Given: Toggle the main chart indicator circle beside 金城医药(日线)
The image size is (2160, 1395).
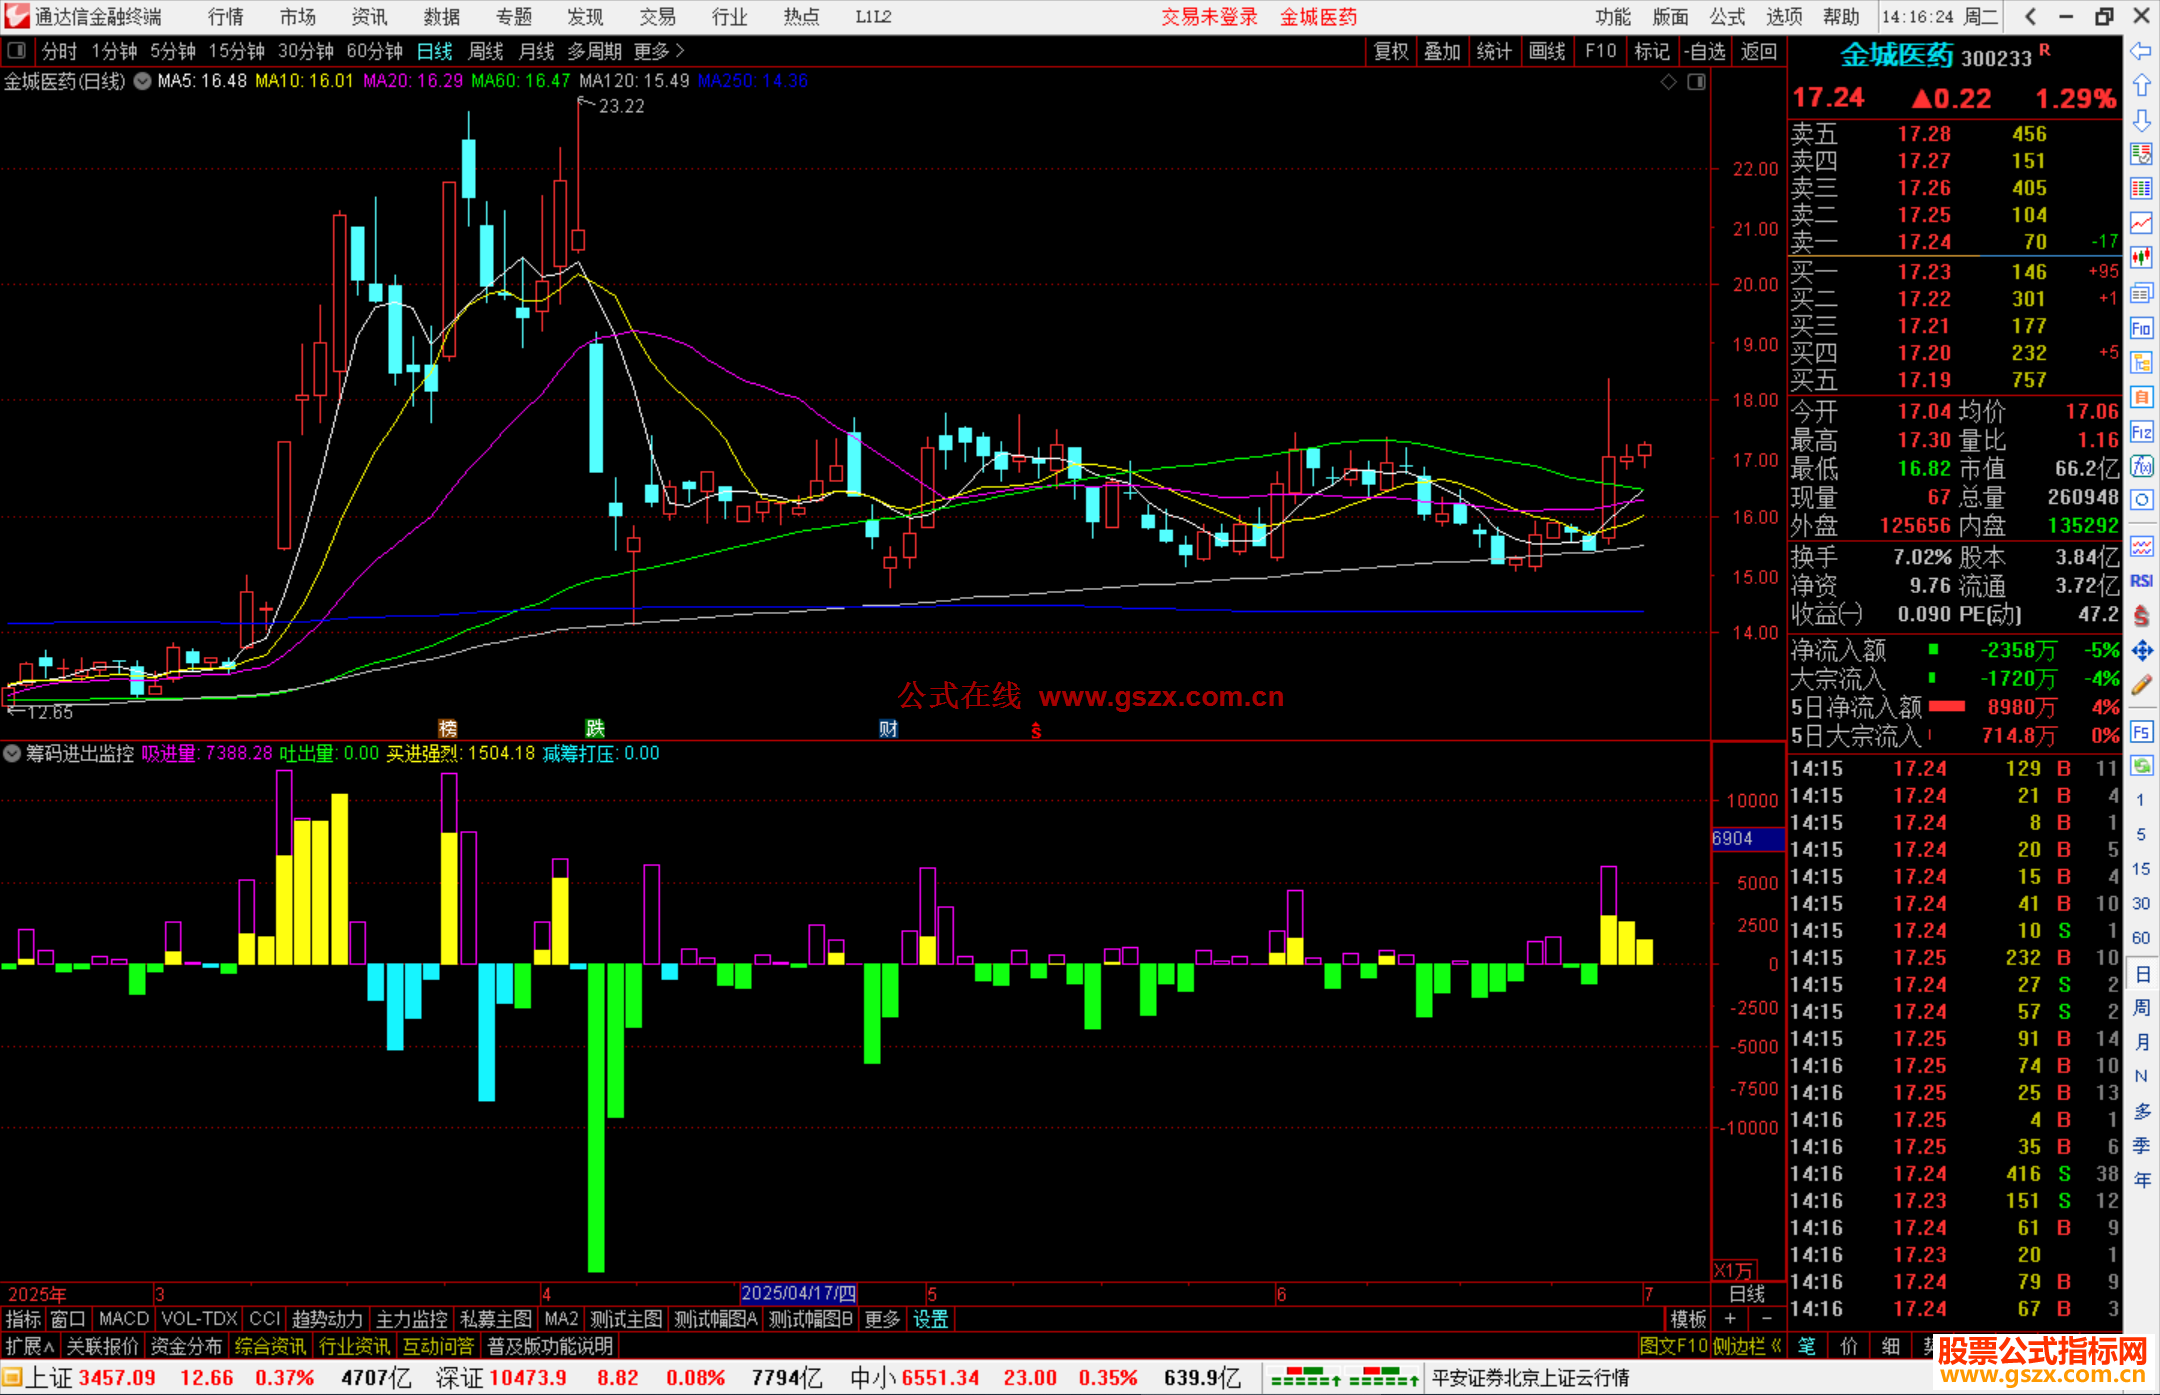Looking at the screenshot, I should (x=142, y=81).
